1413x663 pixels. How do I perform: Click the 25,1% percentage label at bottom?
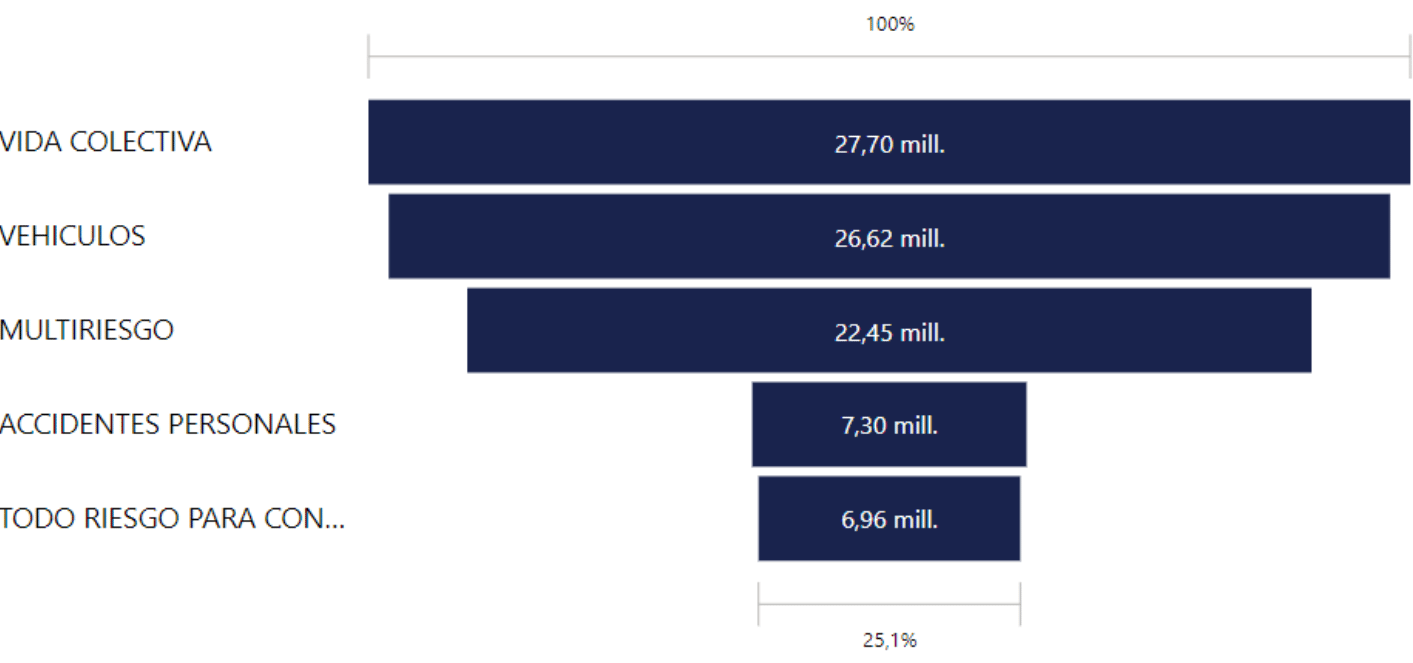pos(890,641)
